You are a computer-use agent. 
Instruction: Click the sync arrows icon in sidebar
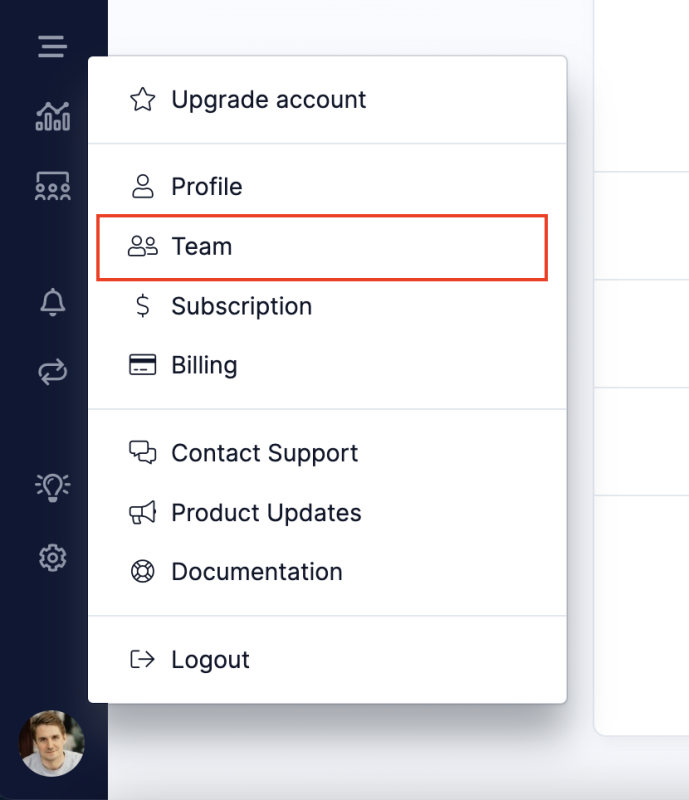tap(53, 372)
